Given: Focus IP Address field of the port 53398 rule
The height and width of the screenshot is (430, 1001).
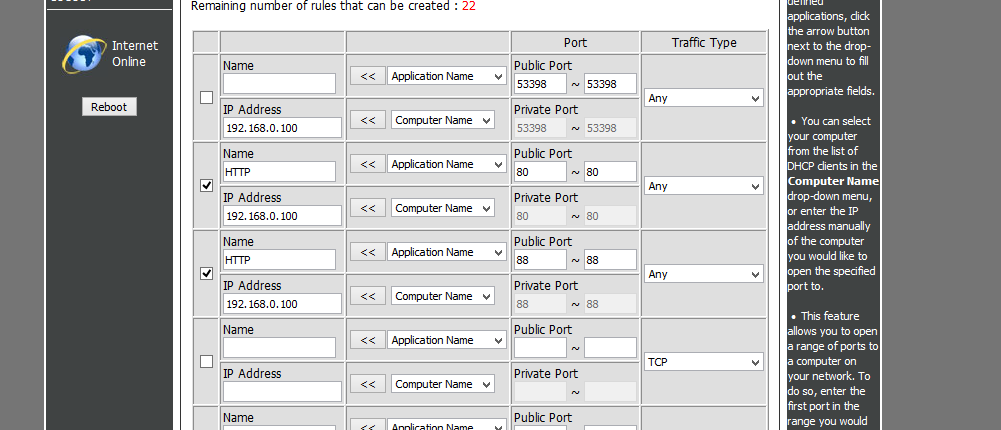Looking at the screenshot, I should (282, 128).
